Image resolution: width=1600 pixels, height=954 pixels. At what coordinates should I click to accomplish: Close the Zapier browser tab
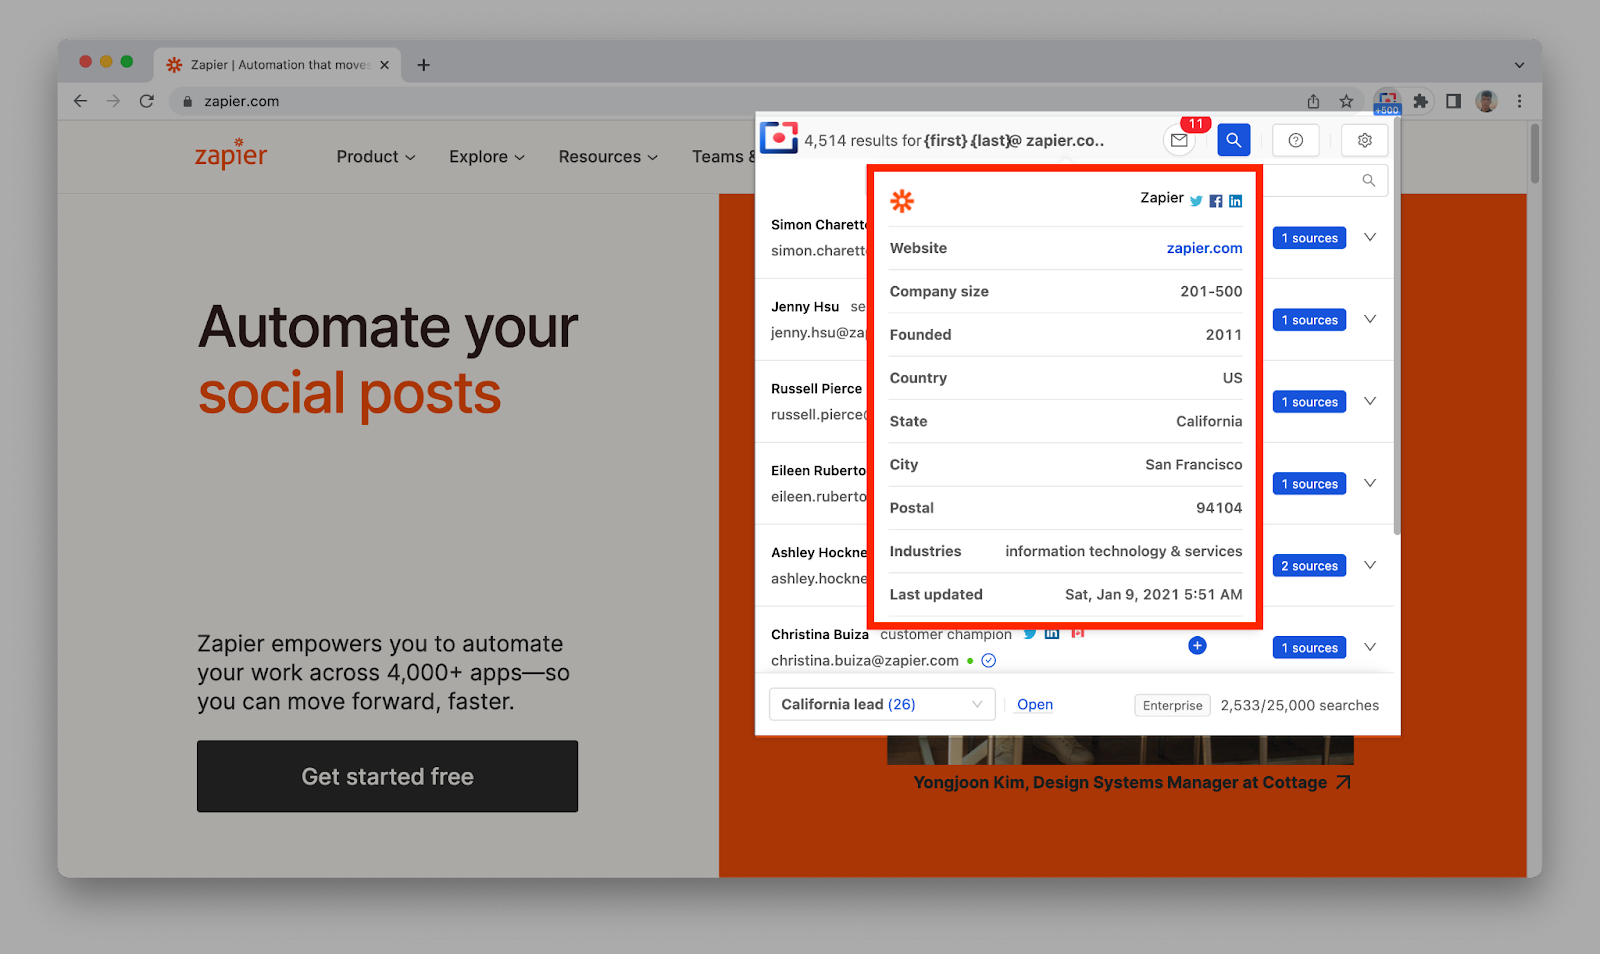(x=385, y=65)
